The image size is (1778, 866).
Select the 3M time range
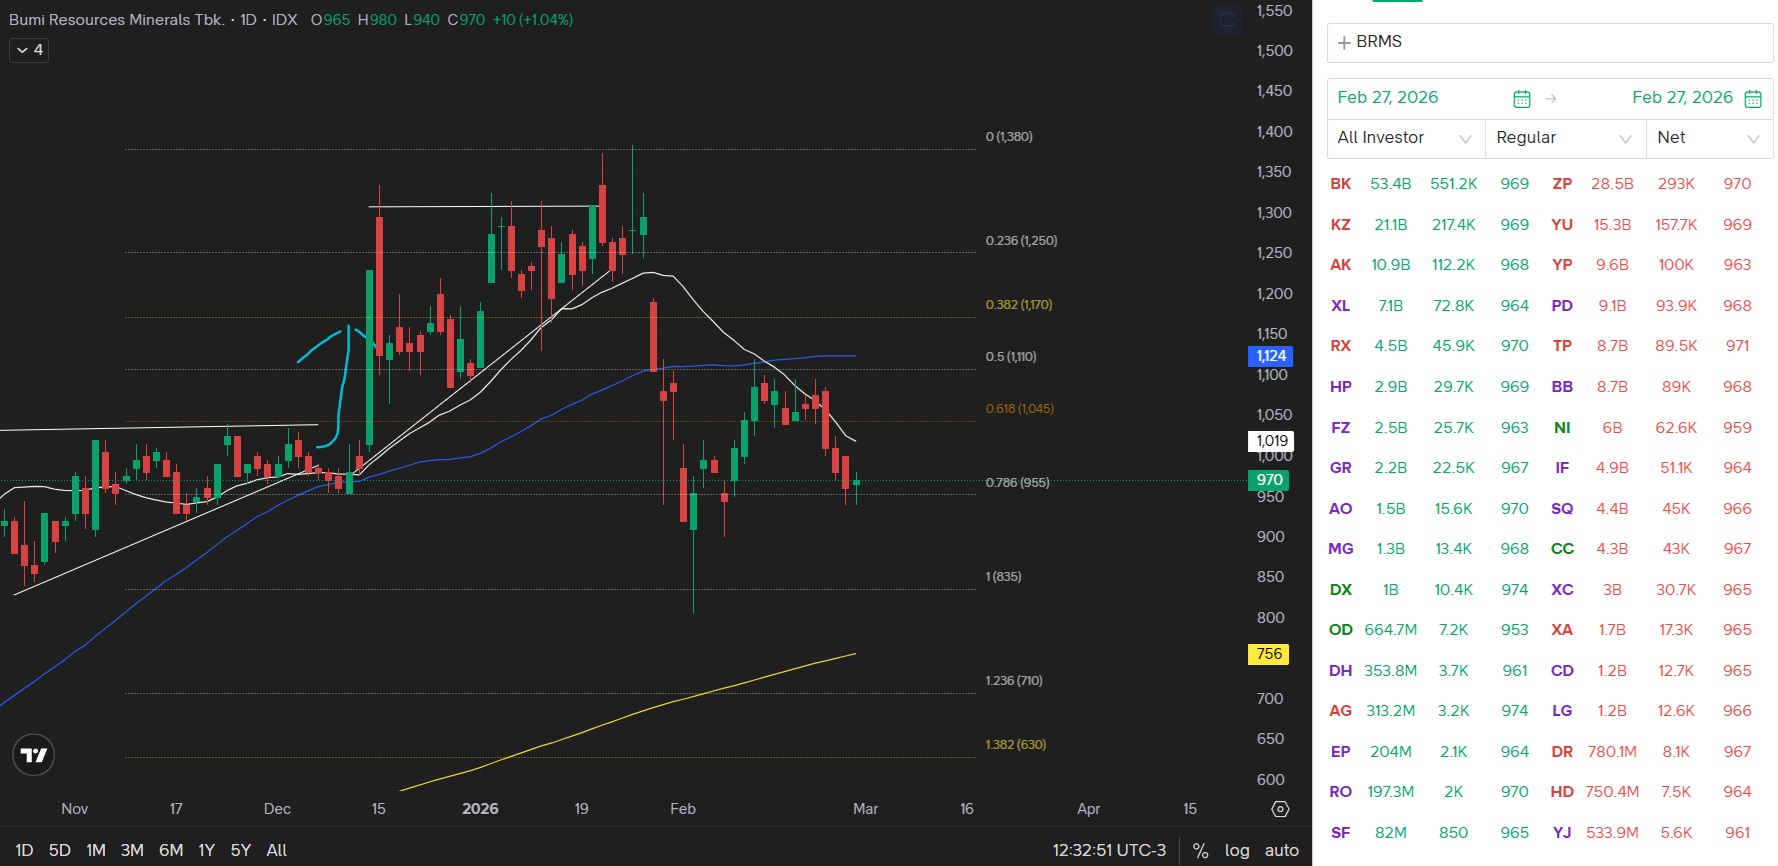point(132,850)
